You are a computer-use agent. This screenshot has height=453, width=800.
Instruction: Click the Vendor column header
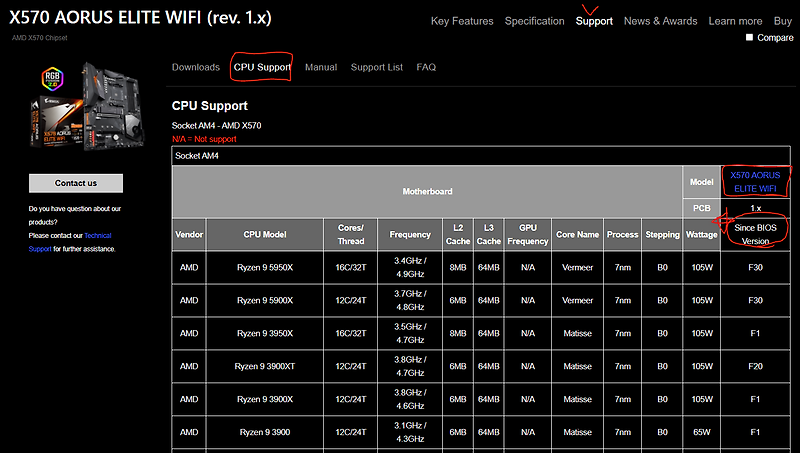[189, 235]
